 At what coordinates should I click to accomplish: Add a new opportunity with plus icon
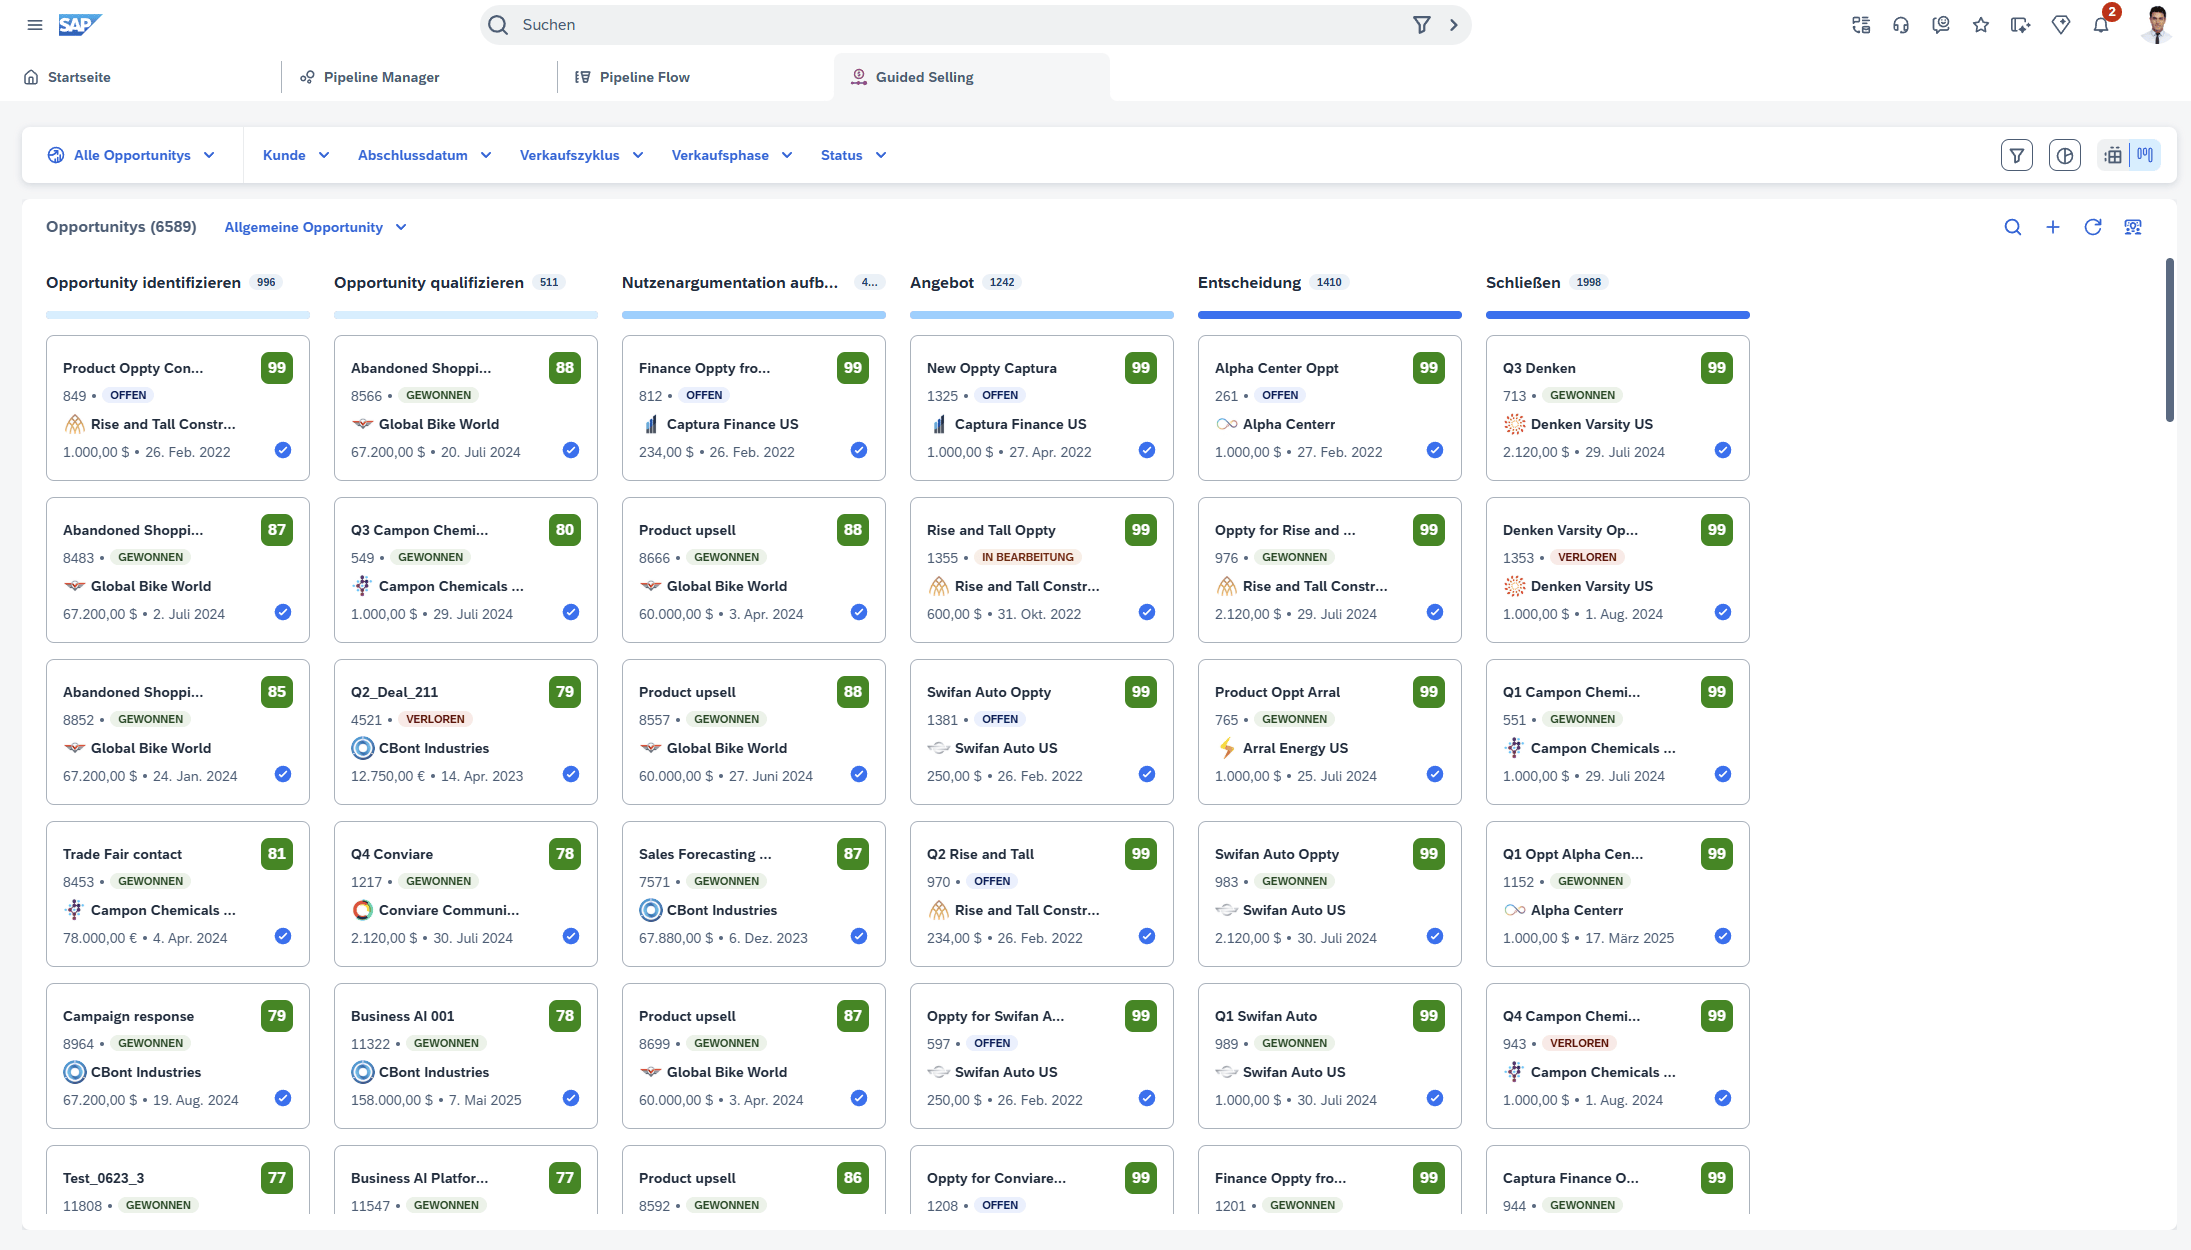2053,227
